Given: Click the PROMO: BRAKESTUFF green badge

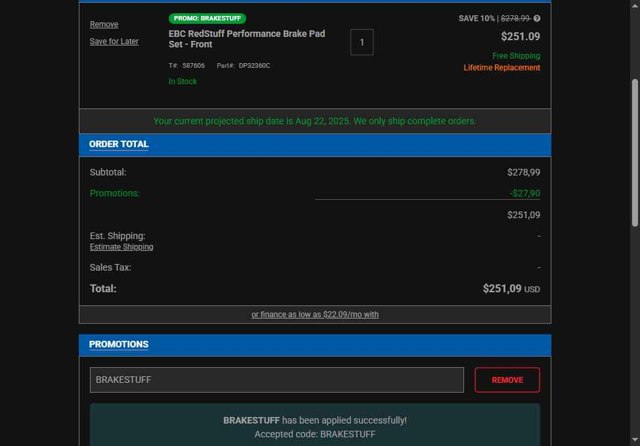Looking at the screenshot, I should [207, 18].
